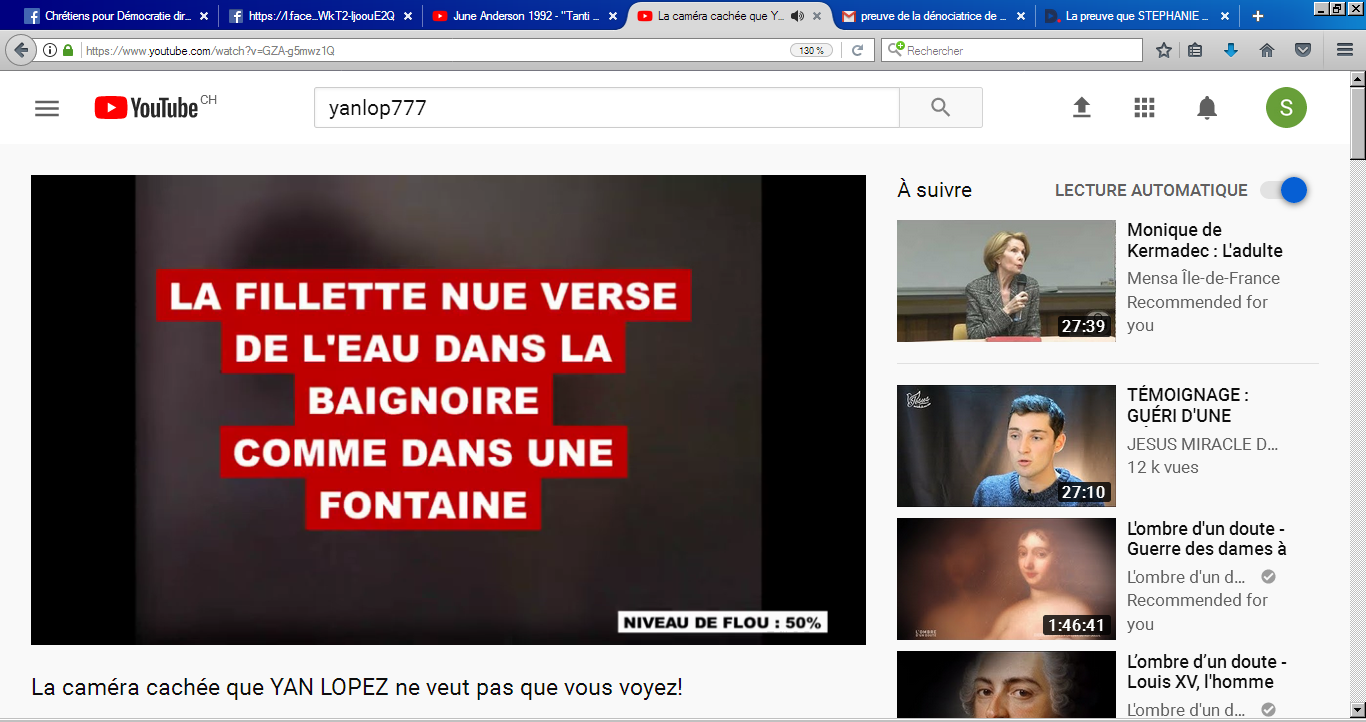
Task: Close the 'Chrétiens pour Démocratie' tab
Action: 203,16
